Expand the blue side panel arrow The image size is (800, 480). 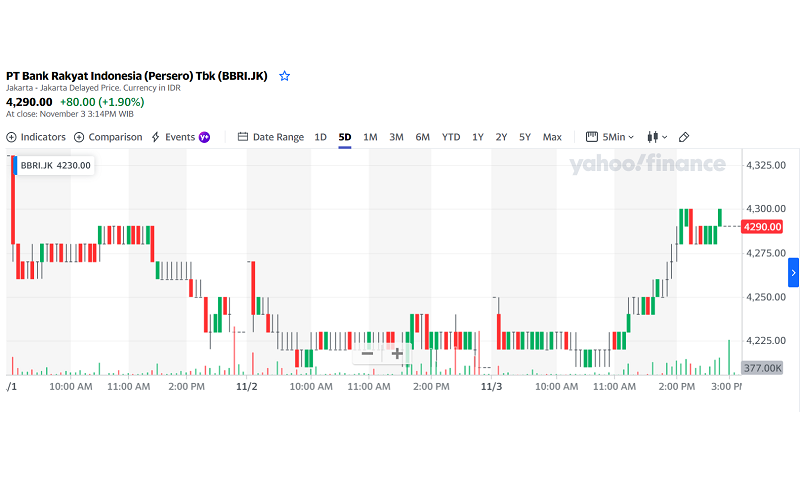793,273
